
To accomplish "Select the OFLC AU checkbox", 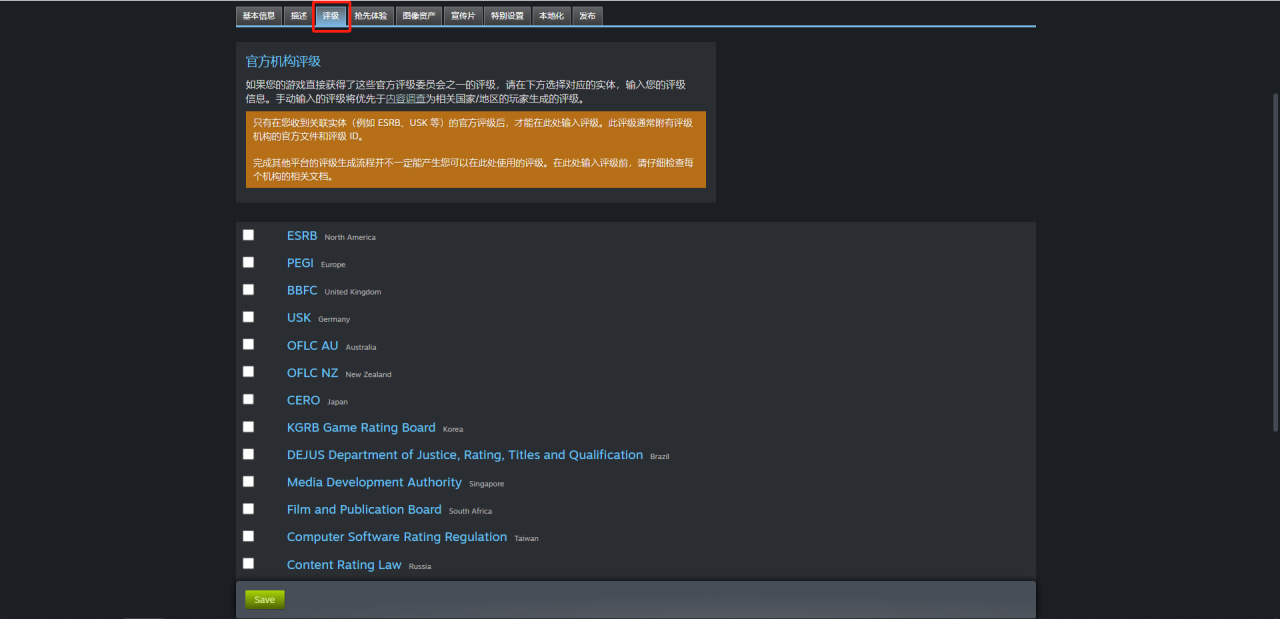I will click(x=248, y=344).
